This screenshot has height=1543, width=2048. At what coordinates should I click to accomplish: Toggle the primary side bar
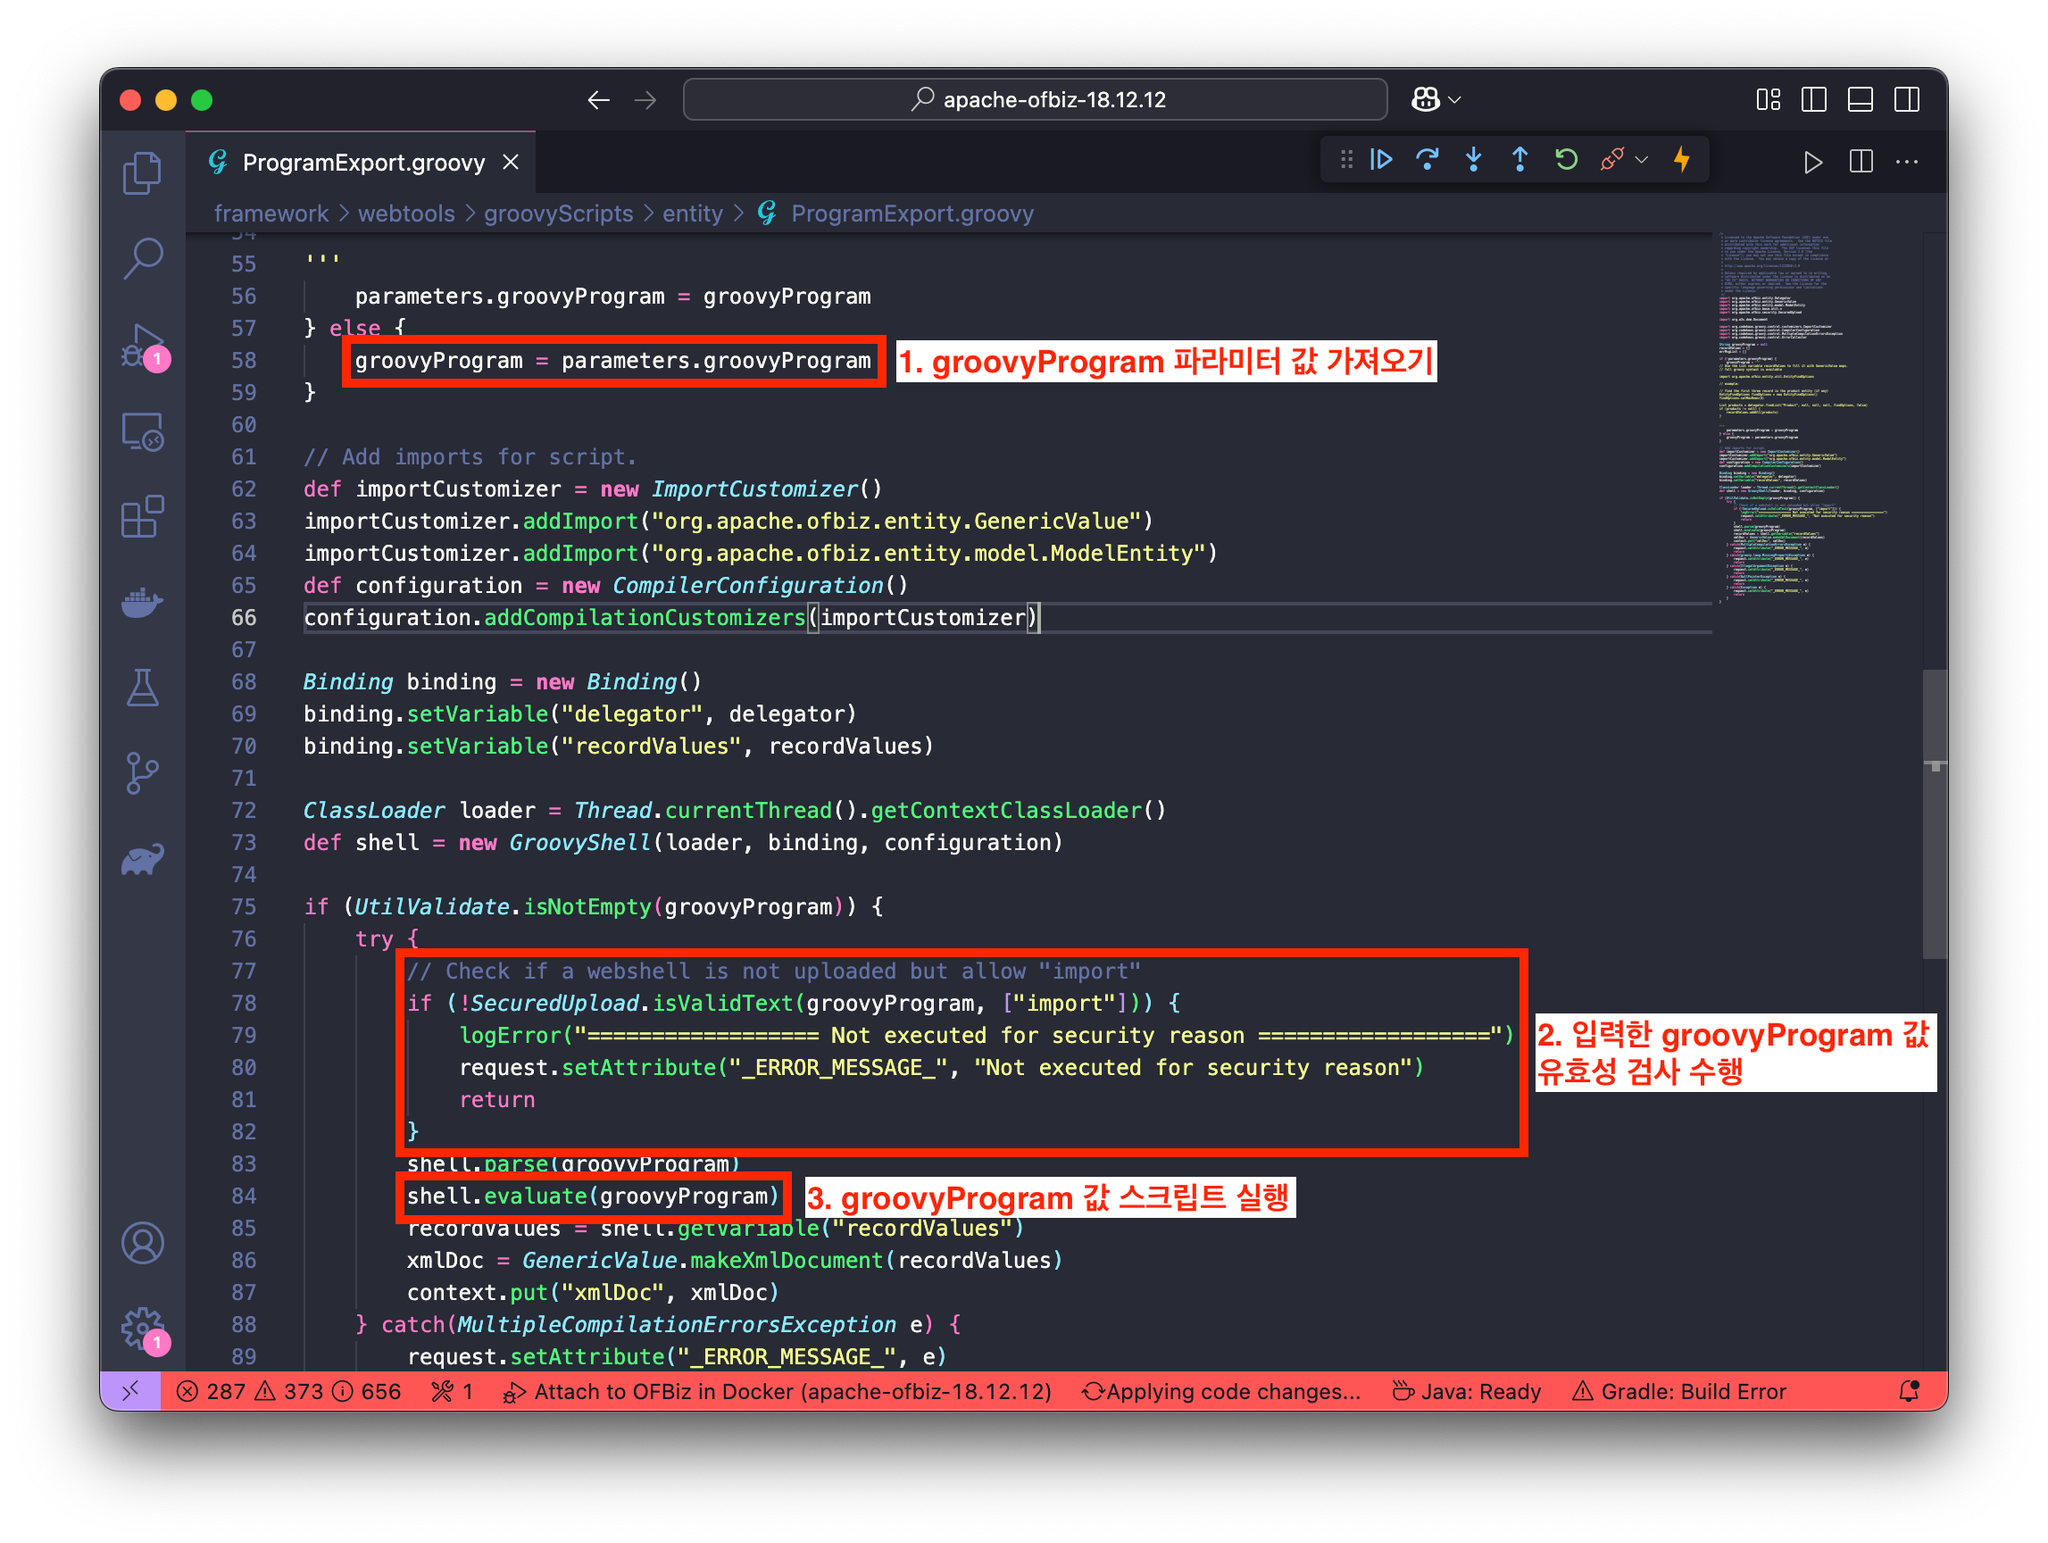(x=1814, y=100)
